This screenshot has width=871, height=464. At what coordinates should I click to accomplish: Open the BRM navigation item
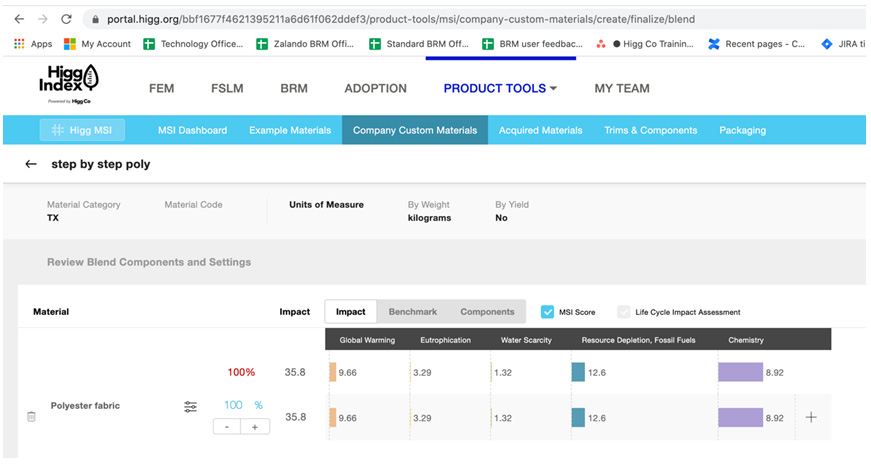[x=294, y=88]
